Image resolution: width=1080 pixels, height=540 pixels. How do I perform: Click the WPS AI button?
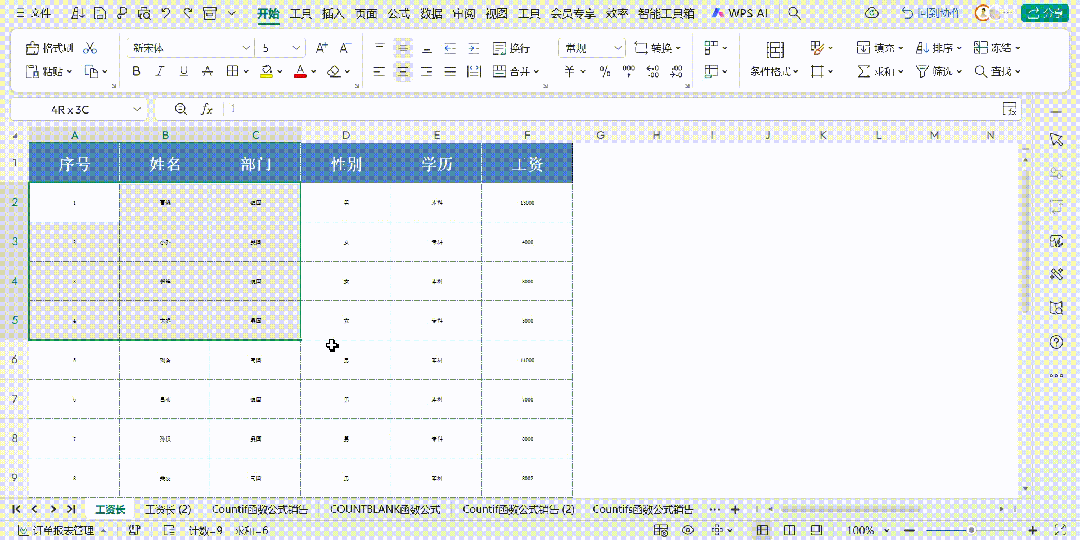coord(740,14)
